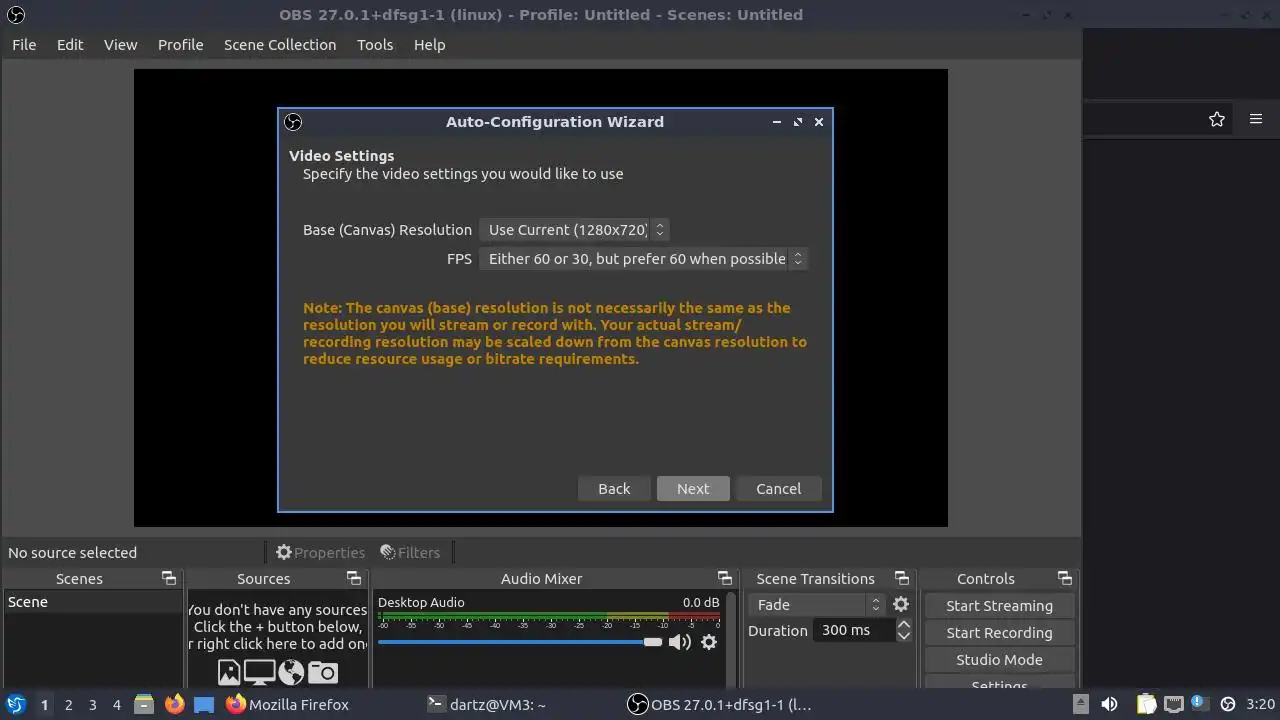Click the Duration 300 ms field
The height and width of the screenshot is (720, 1280).
click(x=855, y=631)
